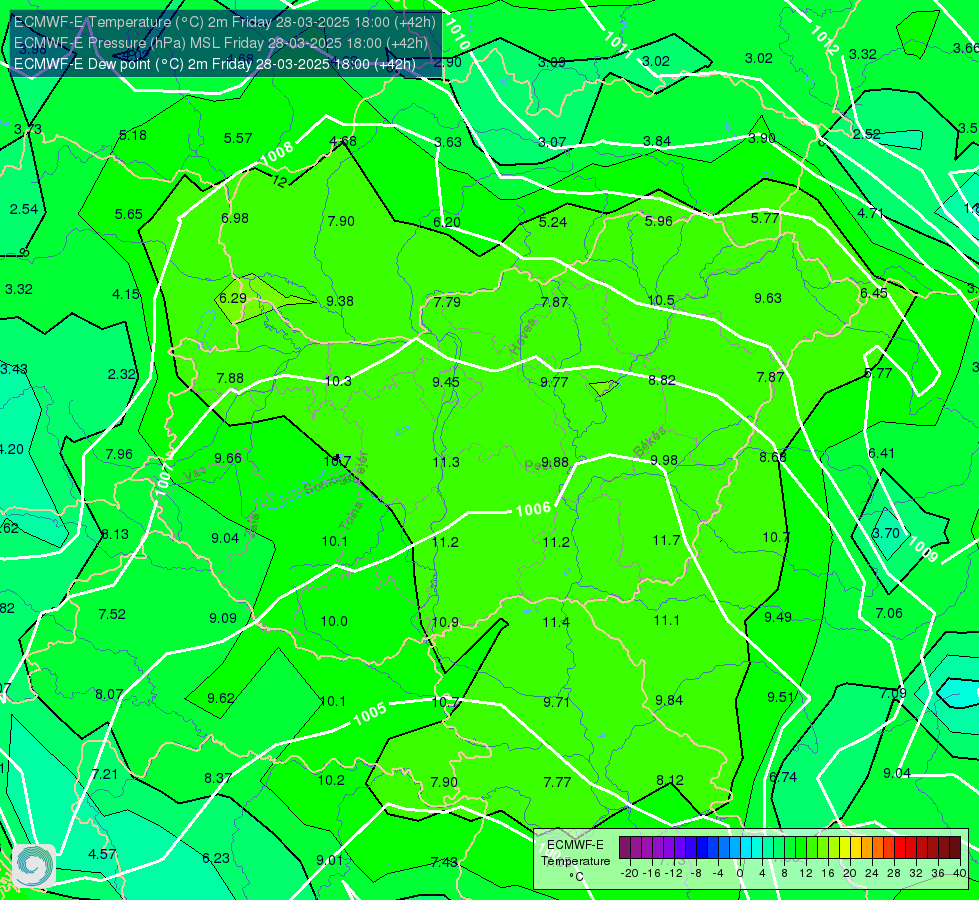Click the 9.63 temperature value
This screenshot has width=979, height=900.
click(x=767, y=299)
